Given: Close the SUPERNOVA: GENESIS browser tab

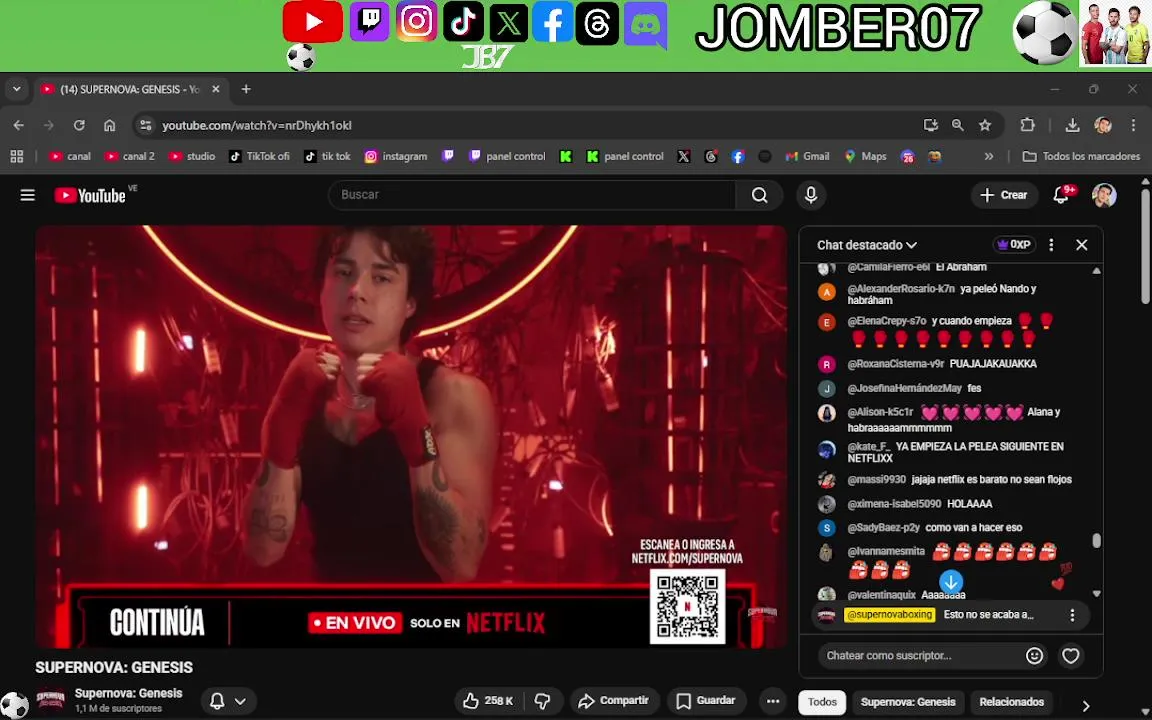Looking at the screenshot, I should click(216, 89).
